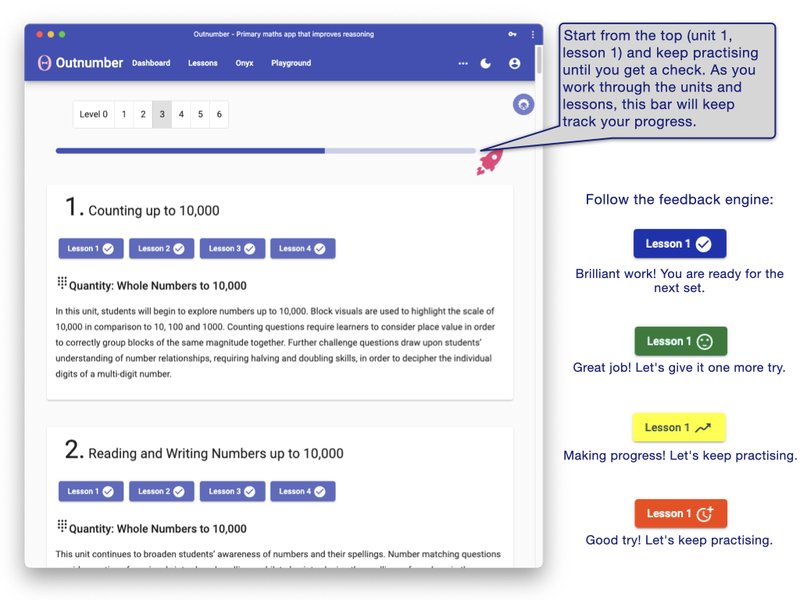The height and width of the screenshot is (600, 800).
Task: Select Level 3 in the level selector
Action: click(162, 114)
